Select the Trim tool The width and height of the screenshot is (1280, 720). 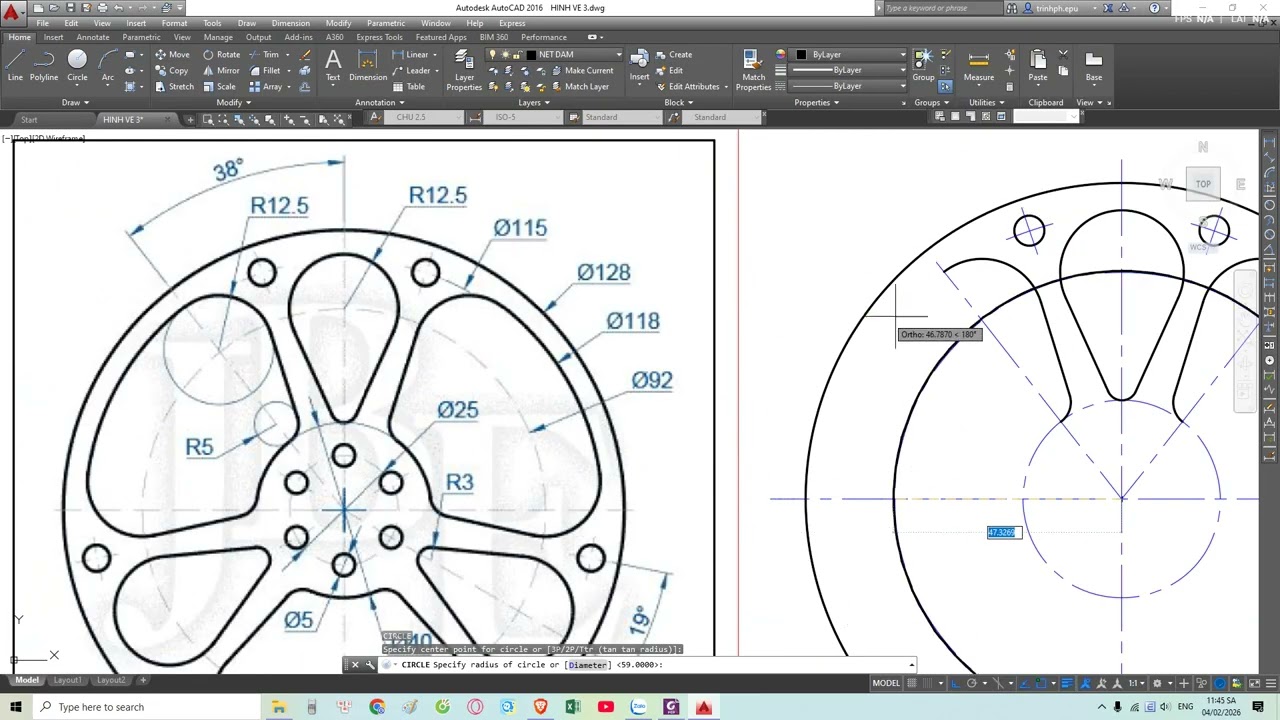click(264, 55)
